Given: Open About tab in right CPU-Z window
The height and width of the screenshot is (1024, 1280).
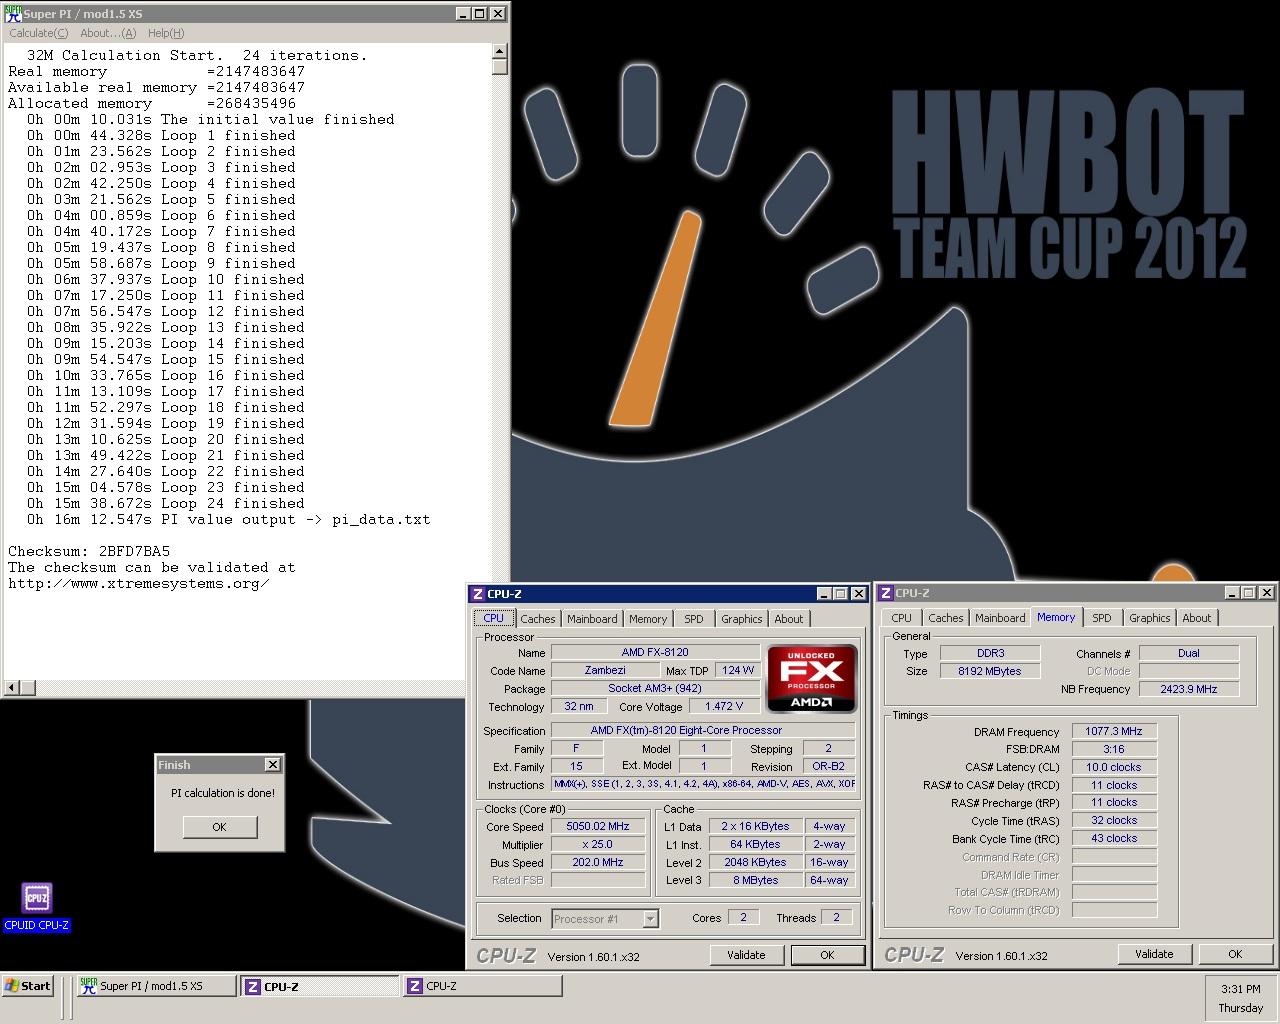Looking at the screenshot, I should click(x=1197, y=618).
